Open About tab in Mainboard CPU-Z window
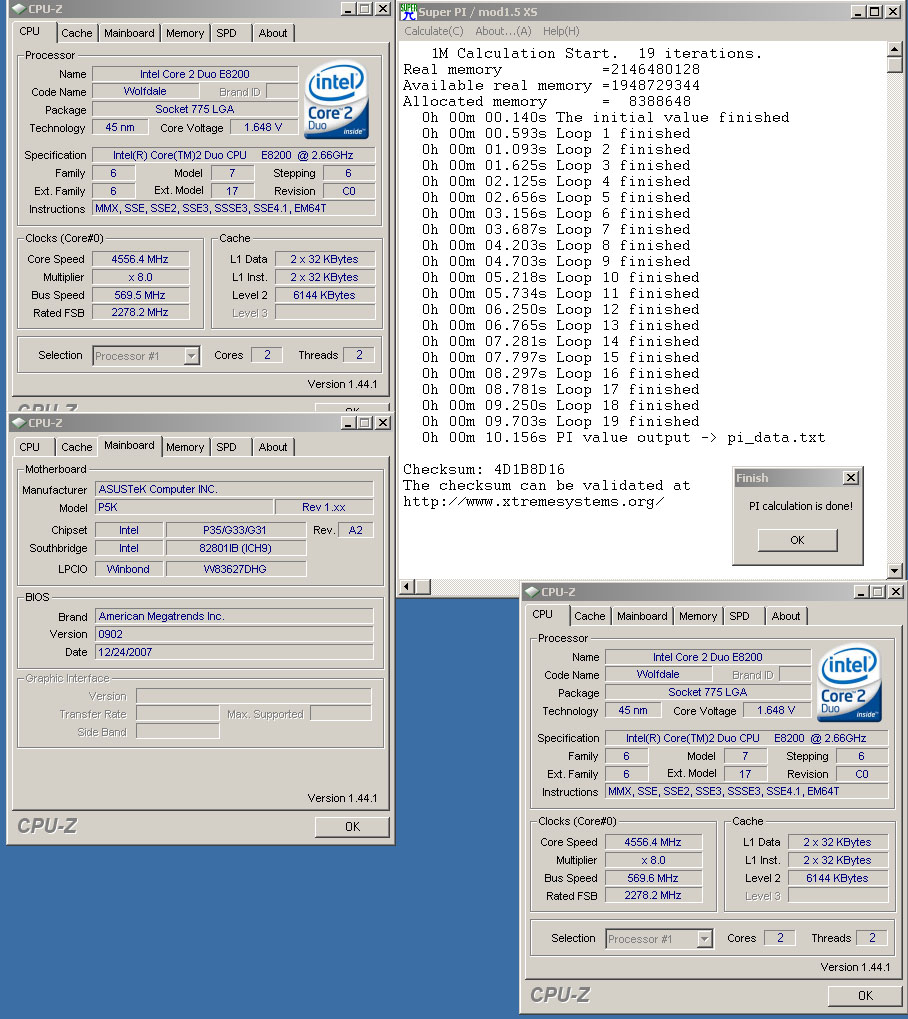The width and height of the screenshot is (908, 1019). click(272, 447)
